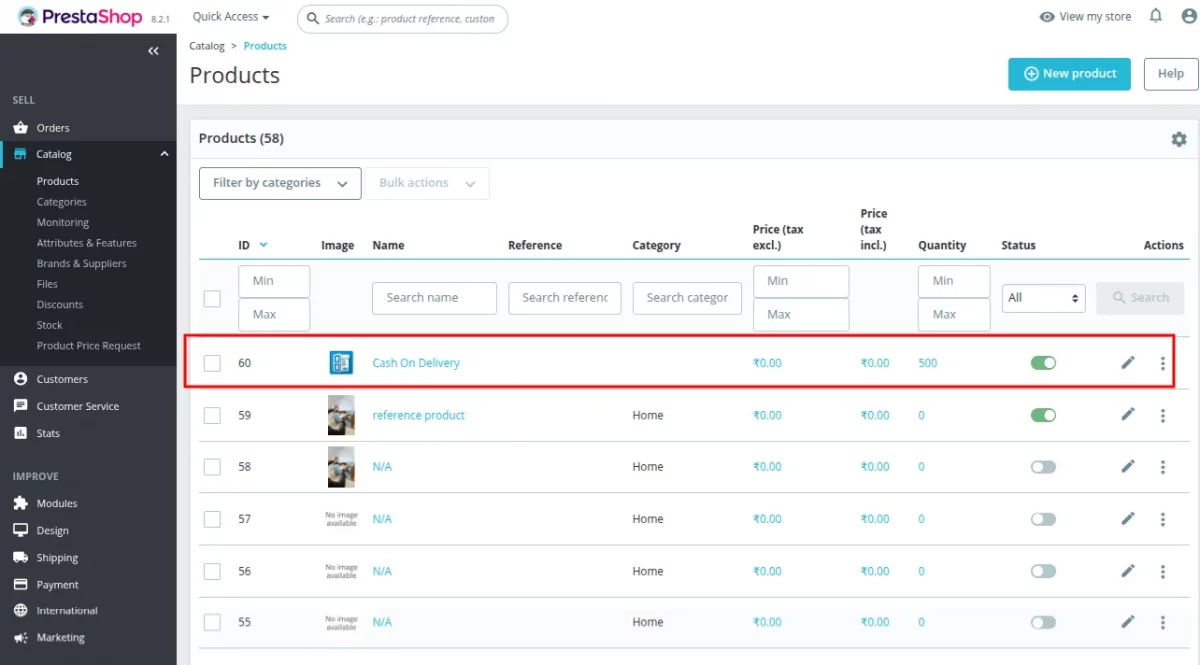Image resolution: width=1200 pixels, height=665 pixels.
Task: Open products list settings gear
Action: click(x=1178, y=140)
